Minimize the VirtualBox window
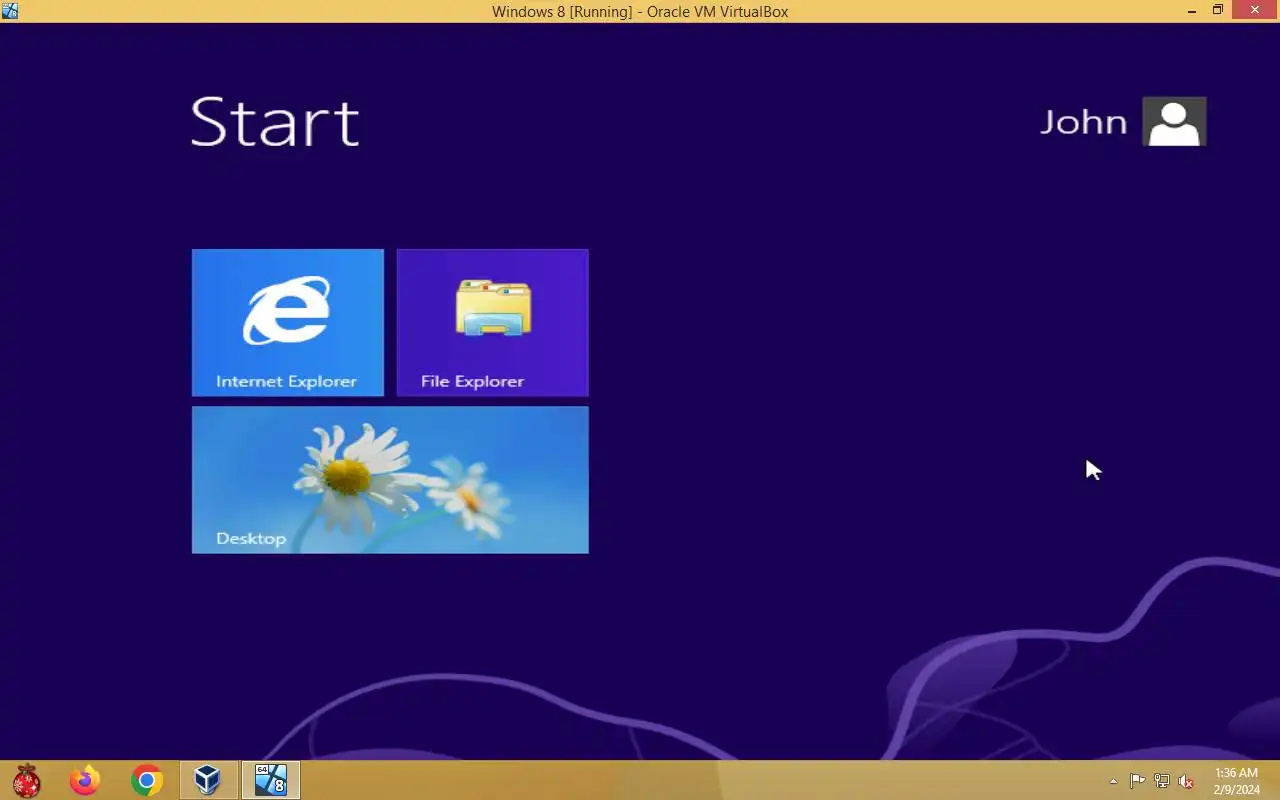 (1192, 11)
